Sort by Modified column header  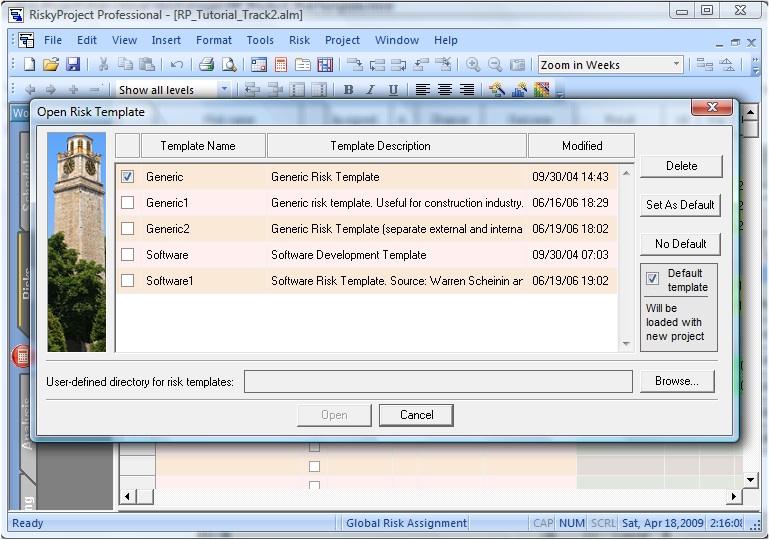(x=581, y=146)
